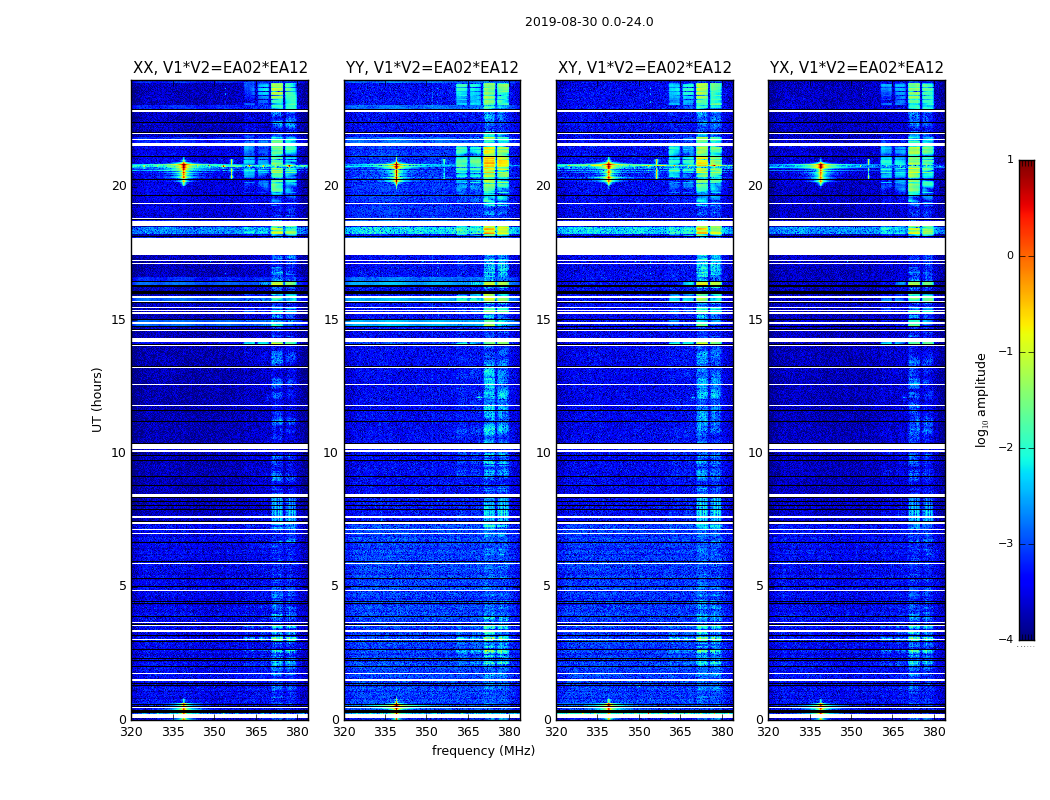Viewport: 1050px width, 800px height.
Task: Select the YY panel title
Action: click(432, 68)
